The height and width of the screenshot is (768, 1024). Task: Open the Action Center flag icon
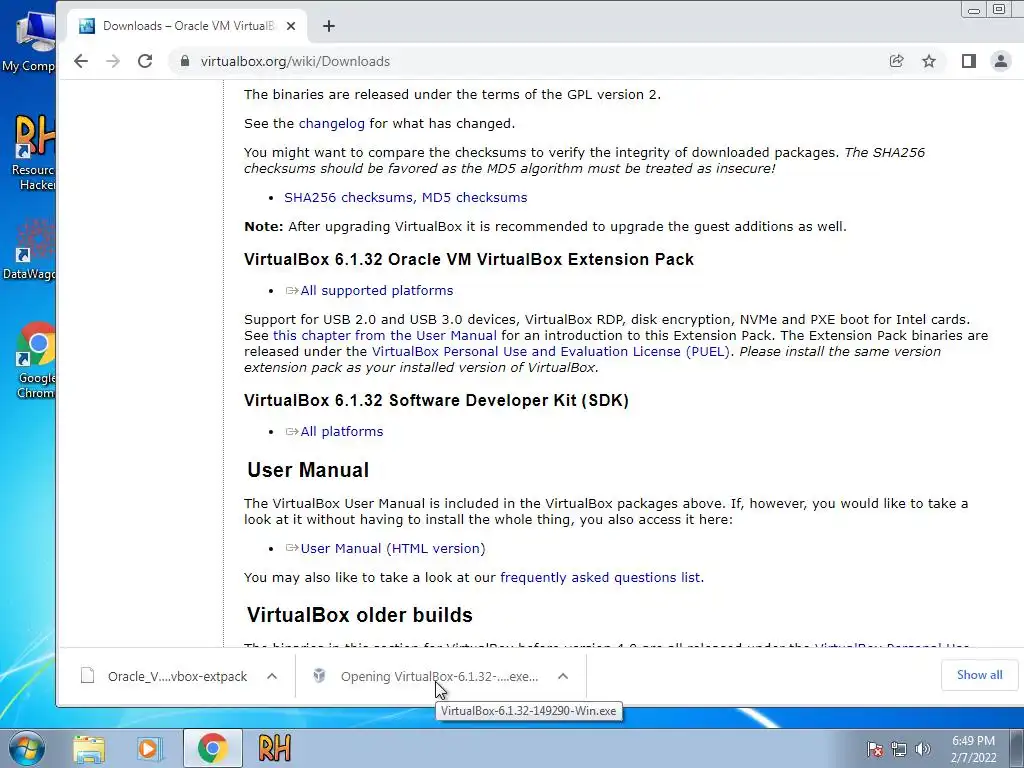point(874,749)
